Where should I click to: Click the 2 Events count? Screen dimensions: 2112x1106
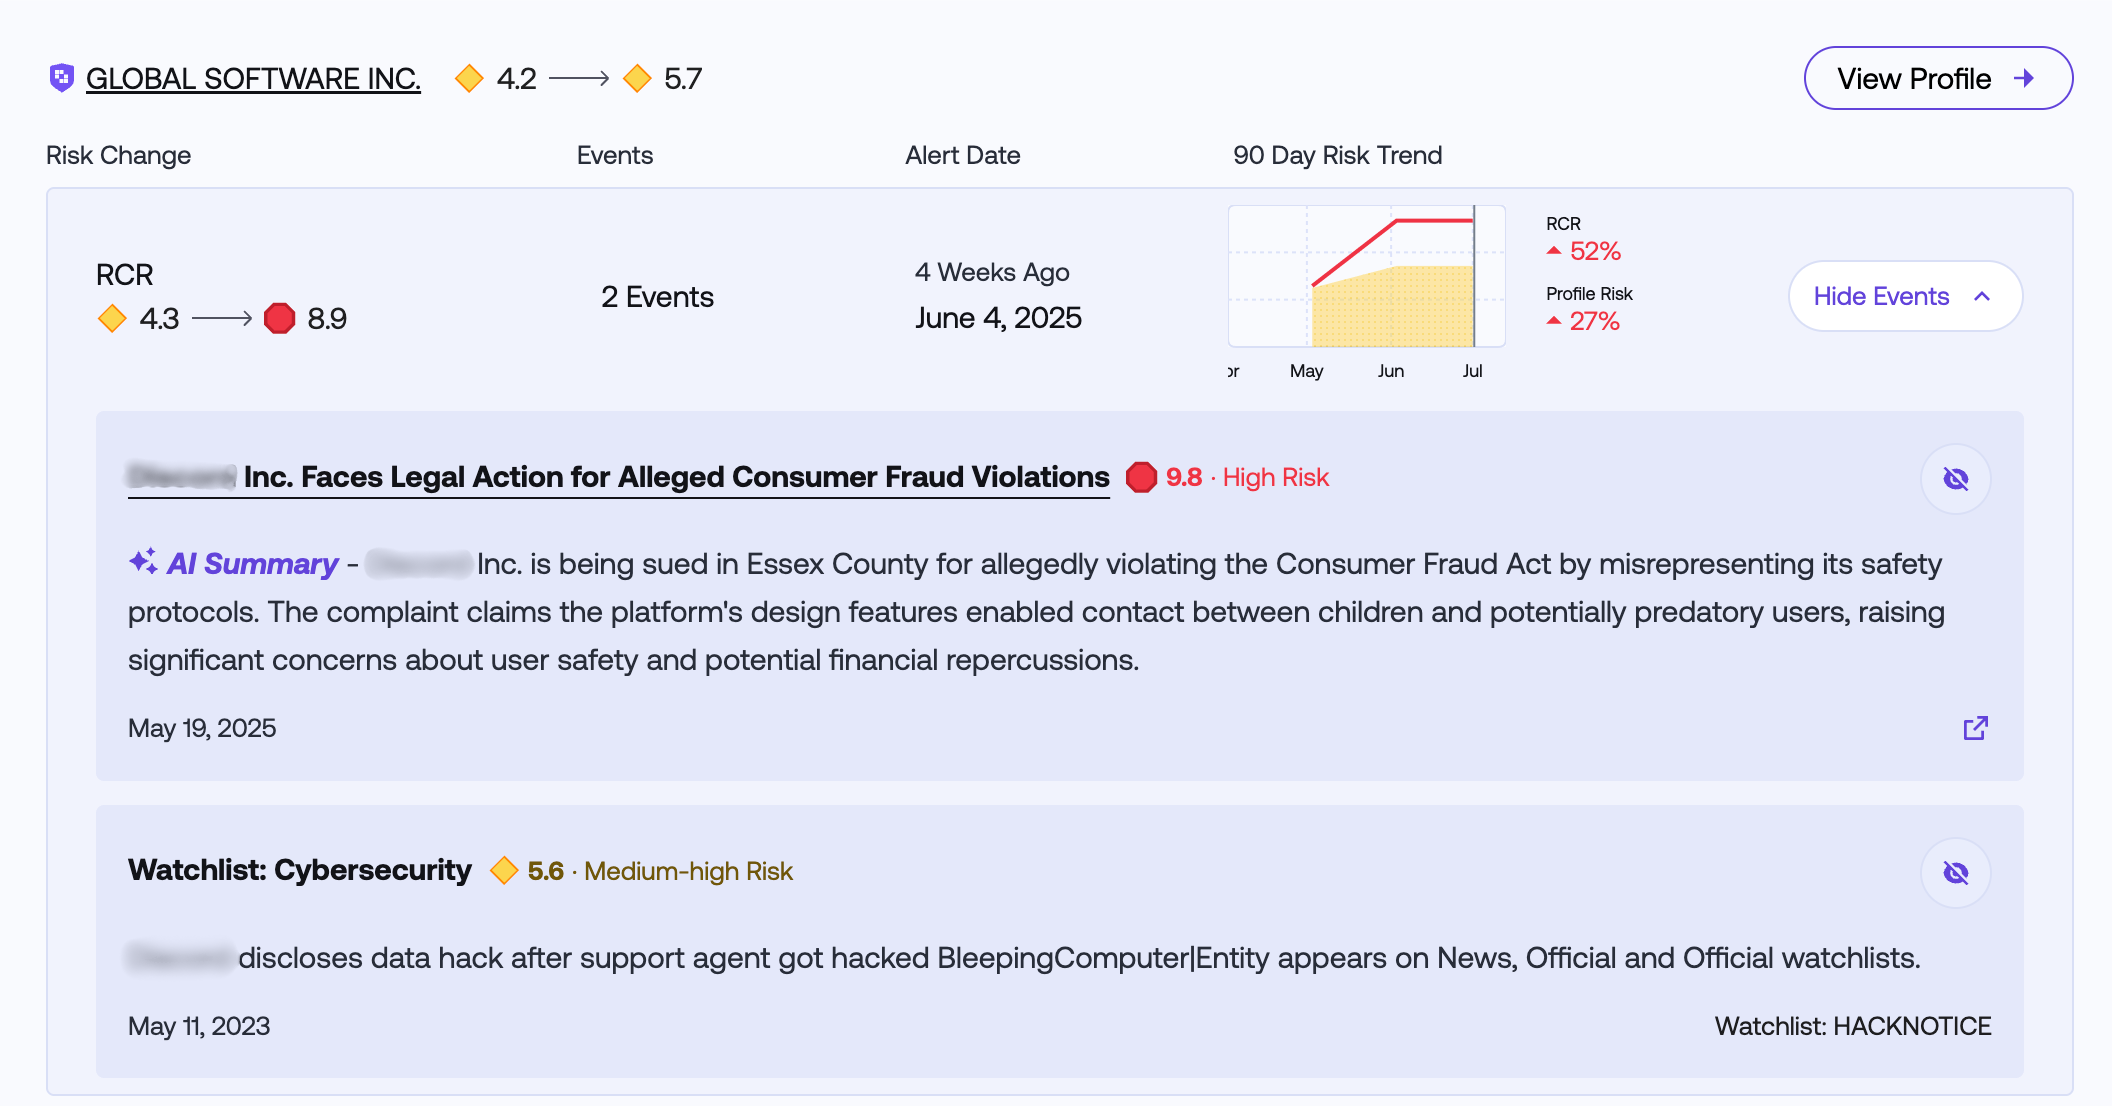click(x=657, y=297)
